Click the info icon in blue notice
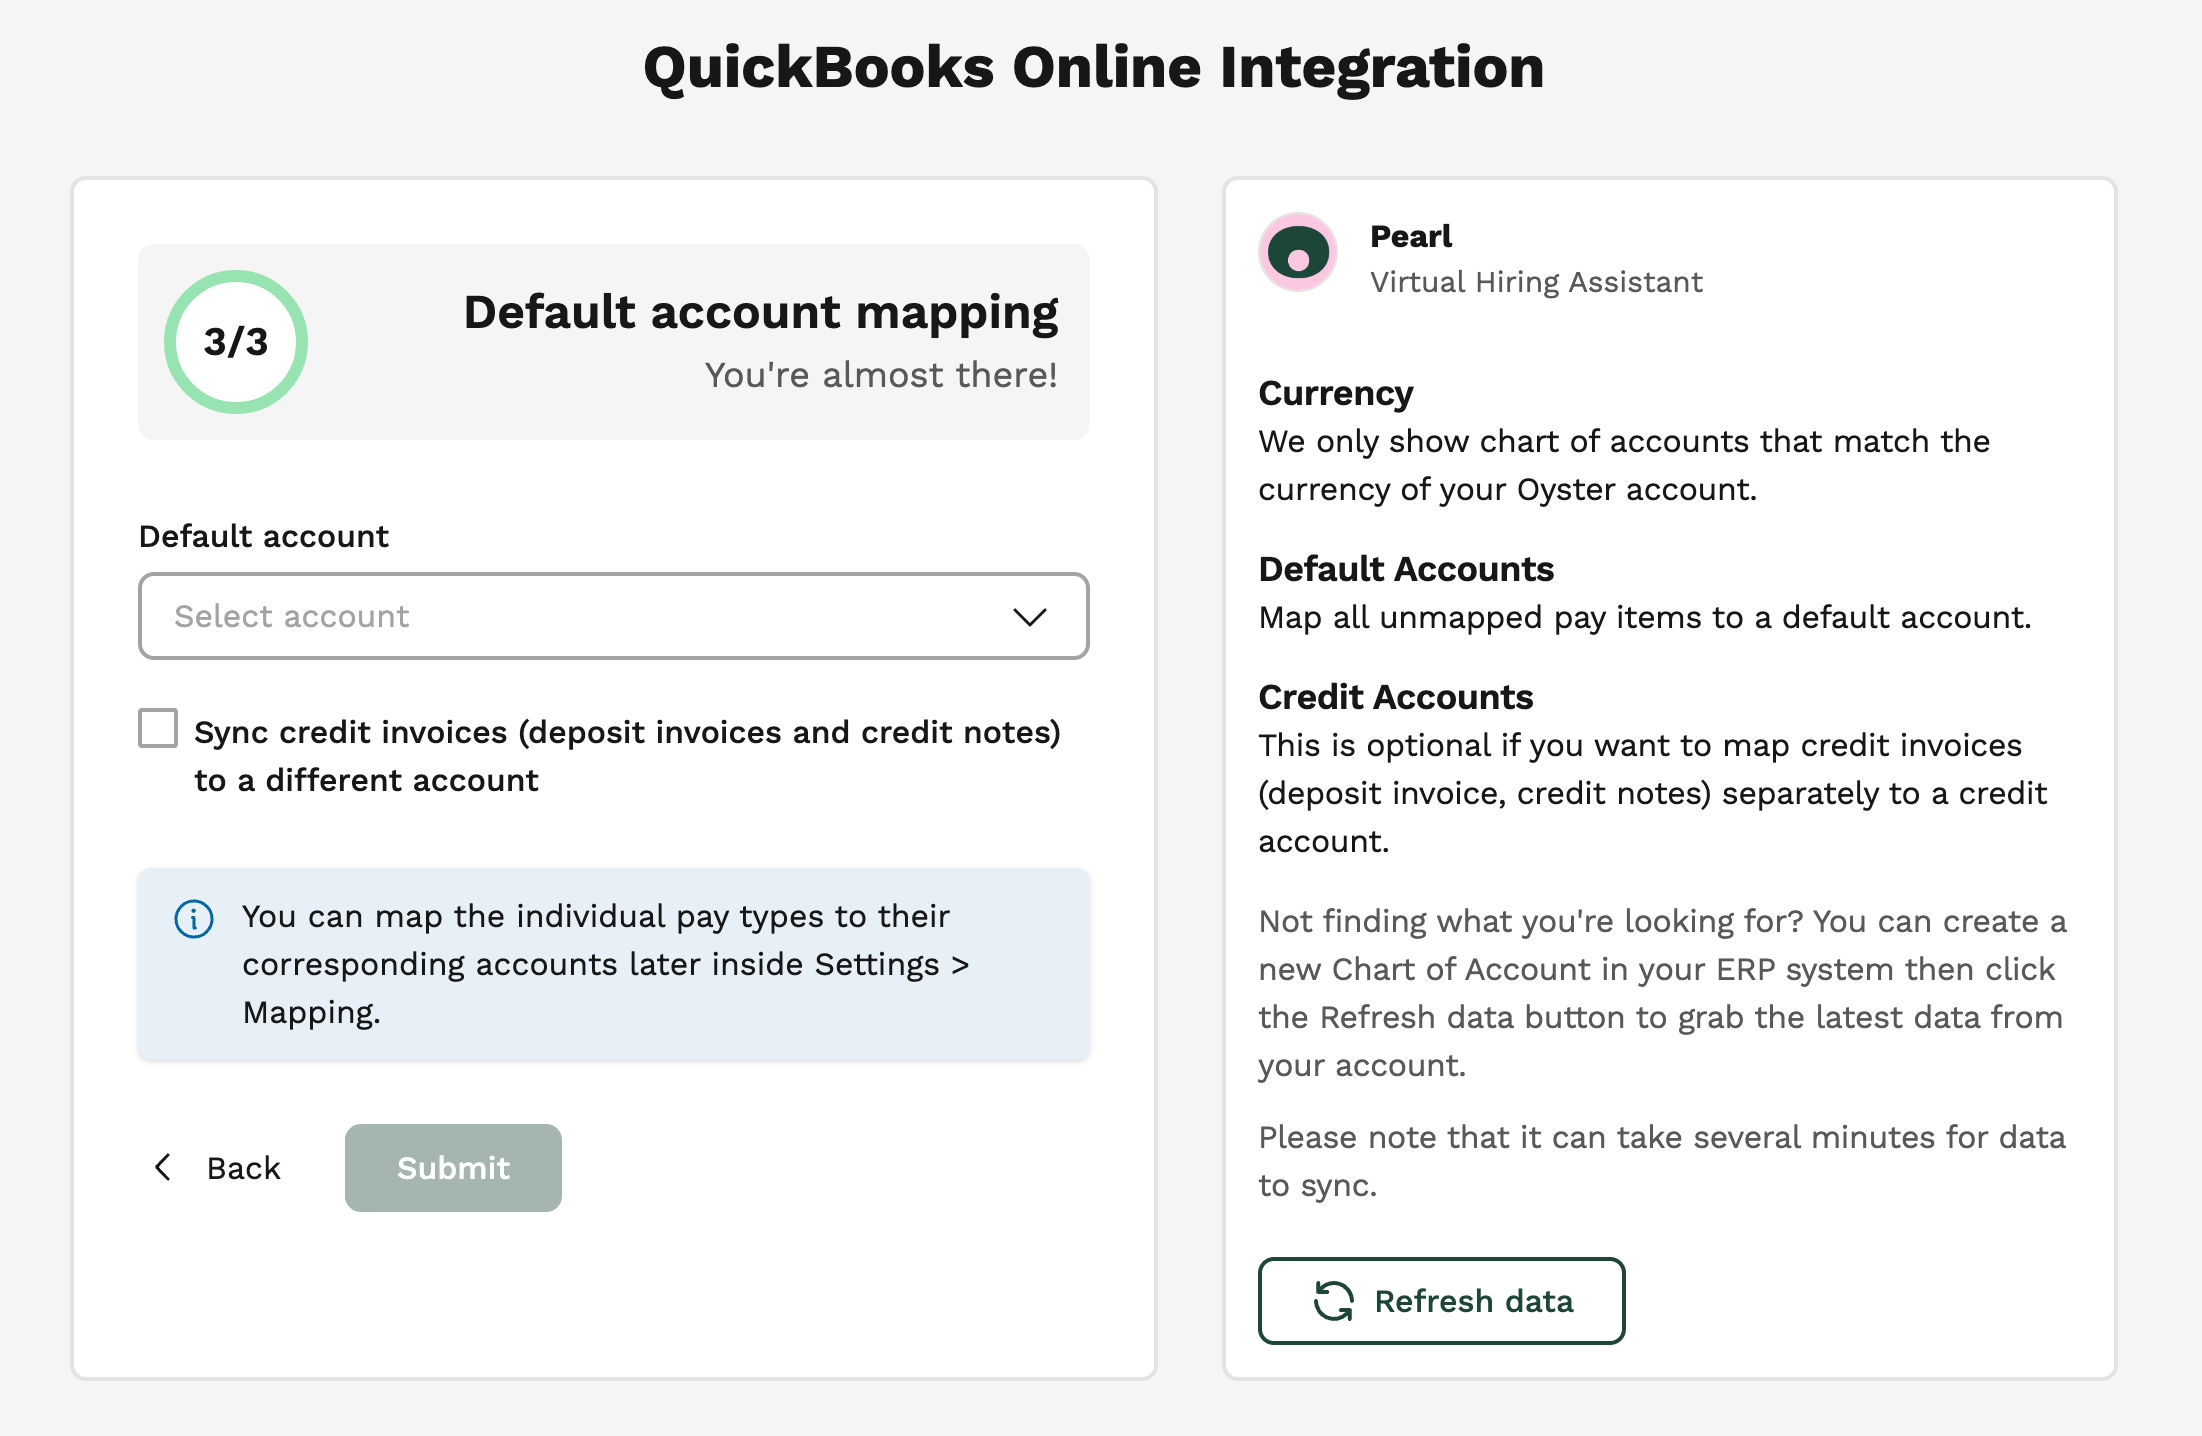 click(x=194, y=918)
